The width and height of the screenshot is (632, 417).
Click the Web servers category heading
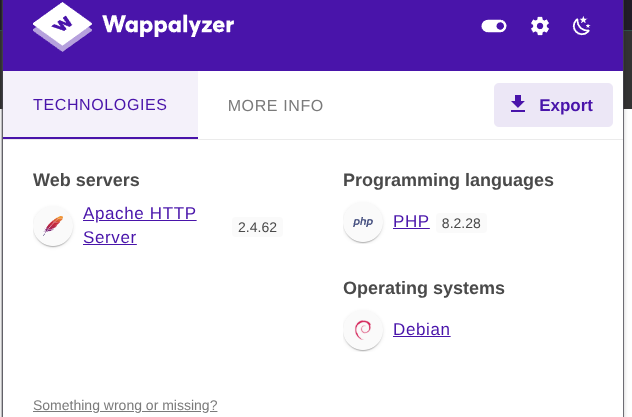click(86, 180)
